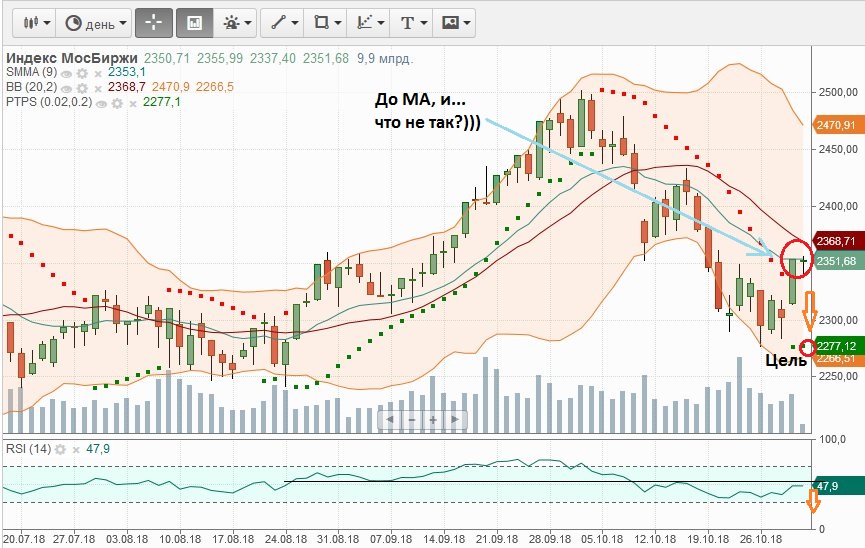Open the text annotation tool dropdown

click(412, 23)
